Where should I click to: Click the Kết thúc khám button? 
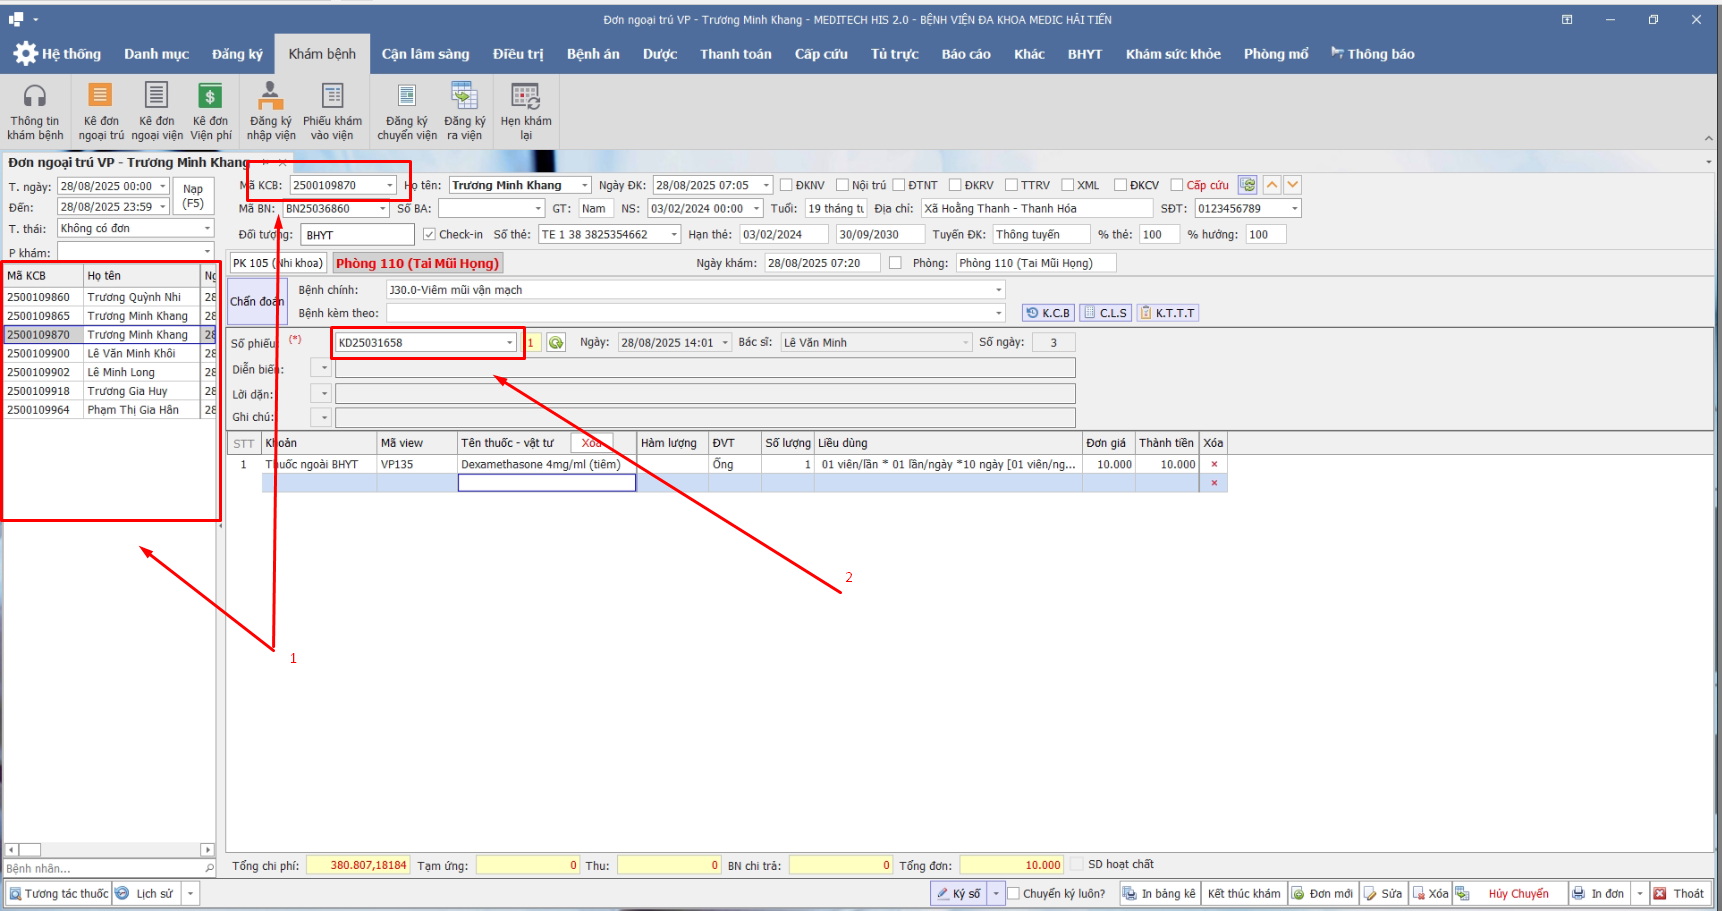click(x=1243, y=894)
